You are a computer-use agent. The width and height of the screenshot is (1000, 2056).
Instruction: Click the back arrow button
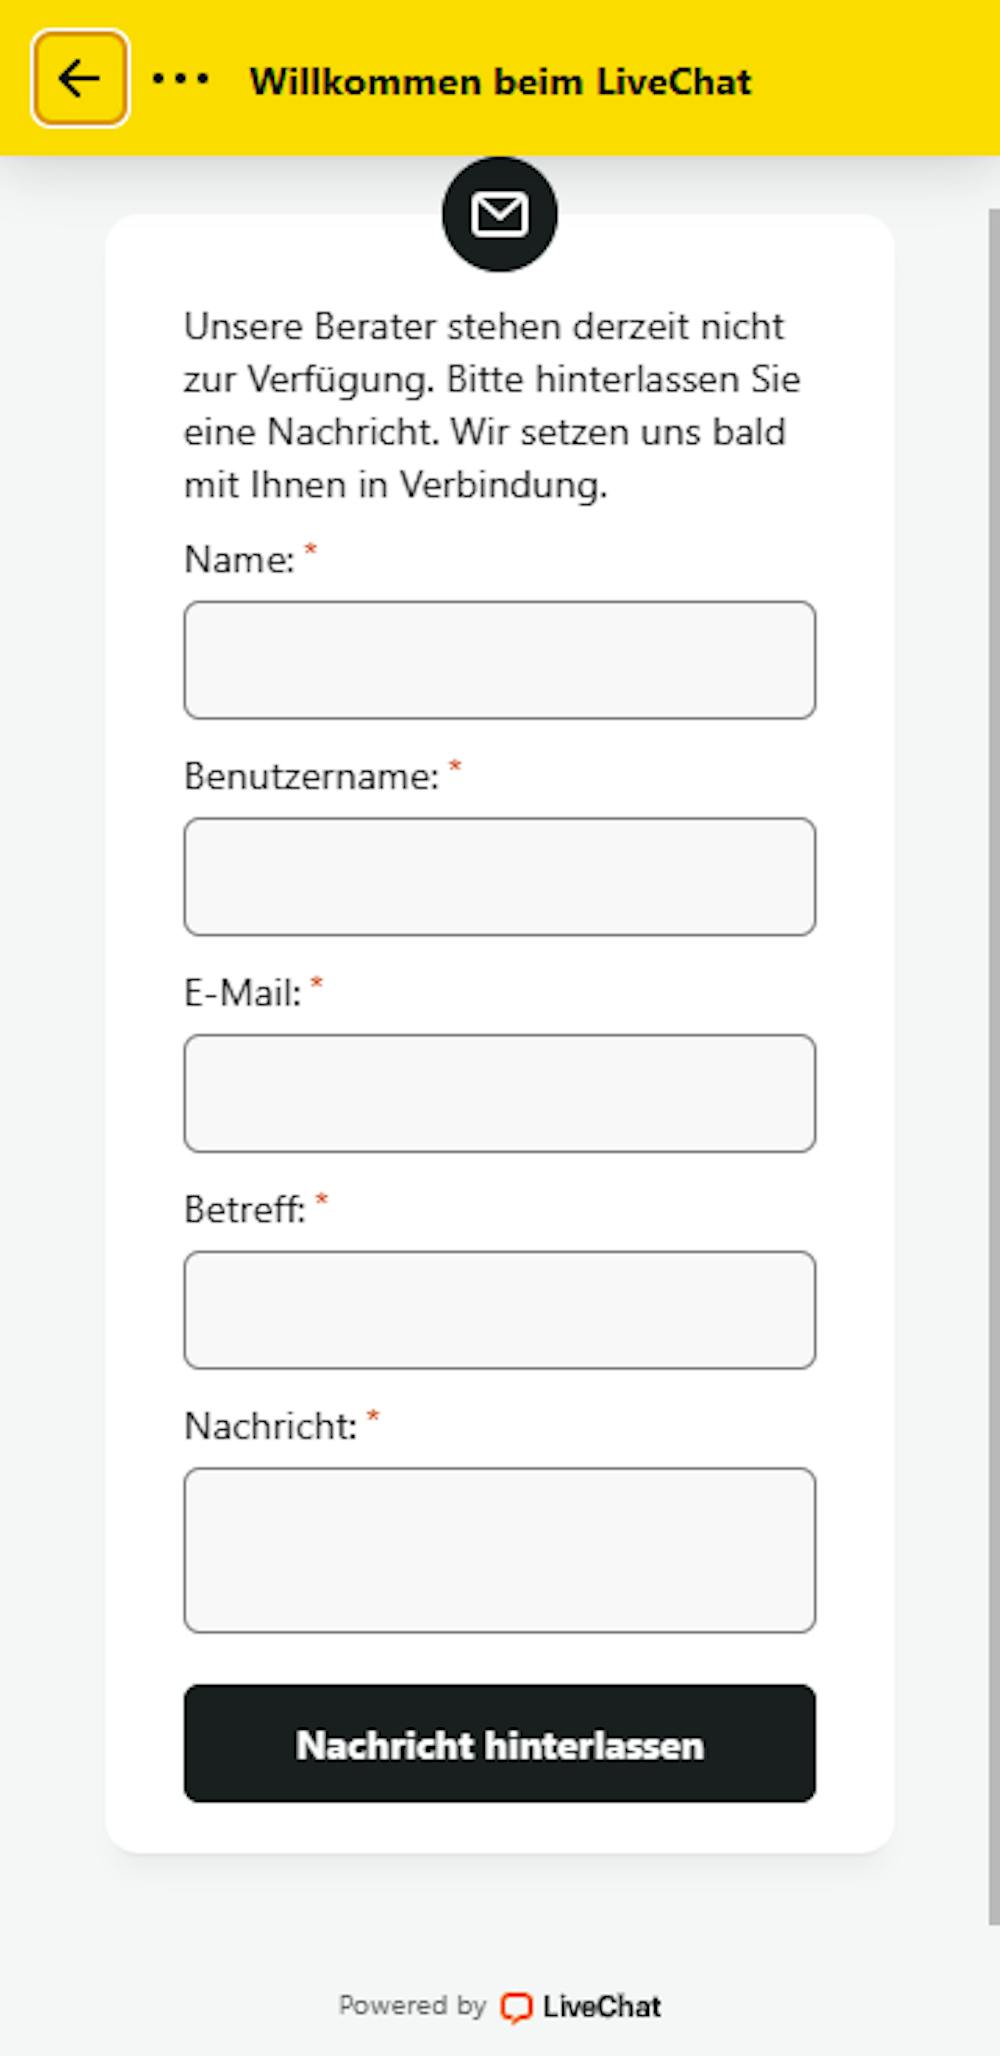[80, 78]
